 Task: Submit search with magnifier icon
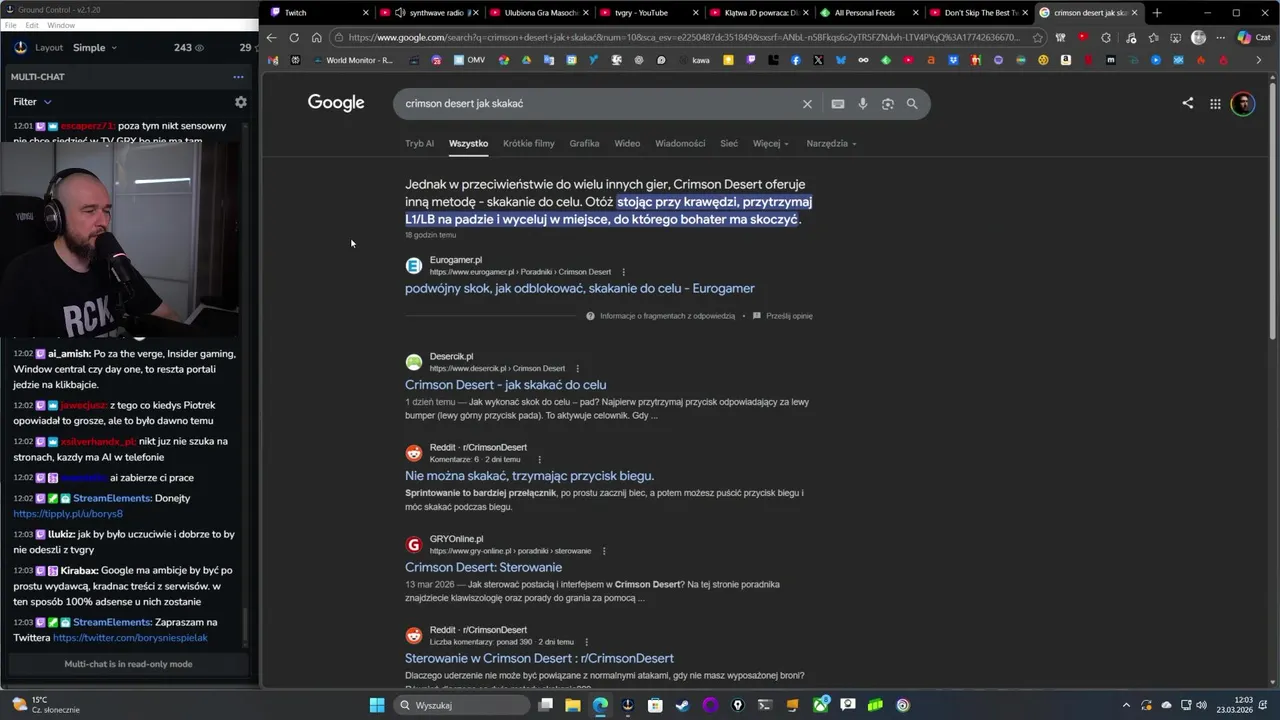coord(912,104)
